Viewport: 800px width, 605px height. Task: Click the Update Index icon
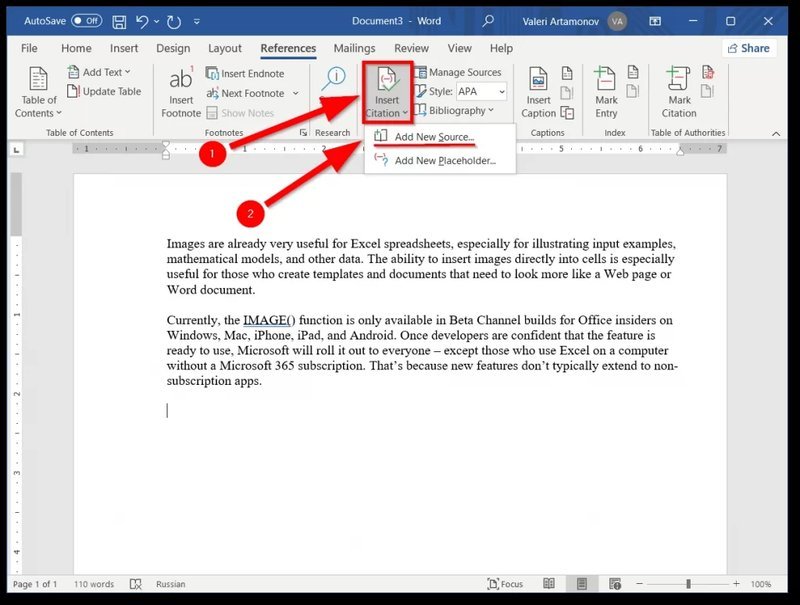click(x=633, y=91)
